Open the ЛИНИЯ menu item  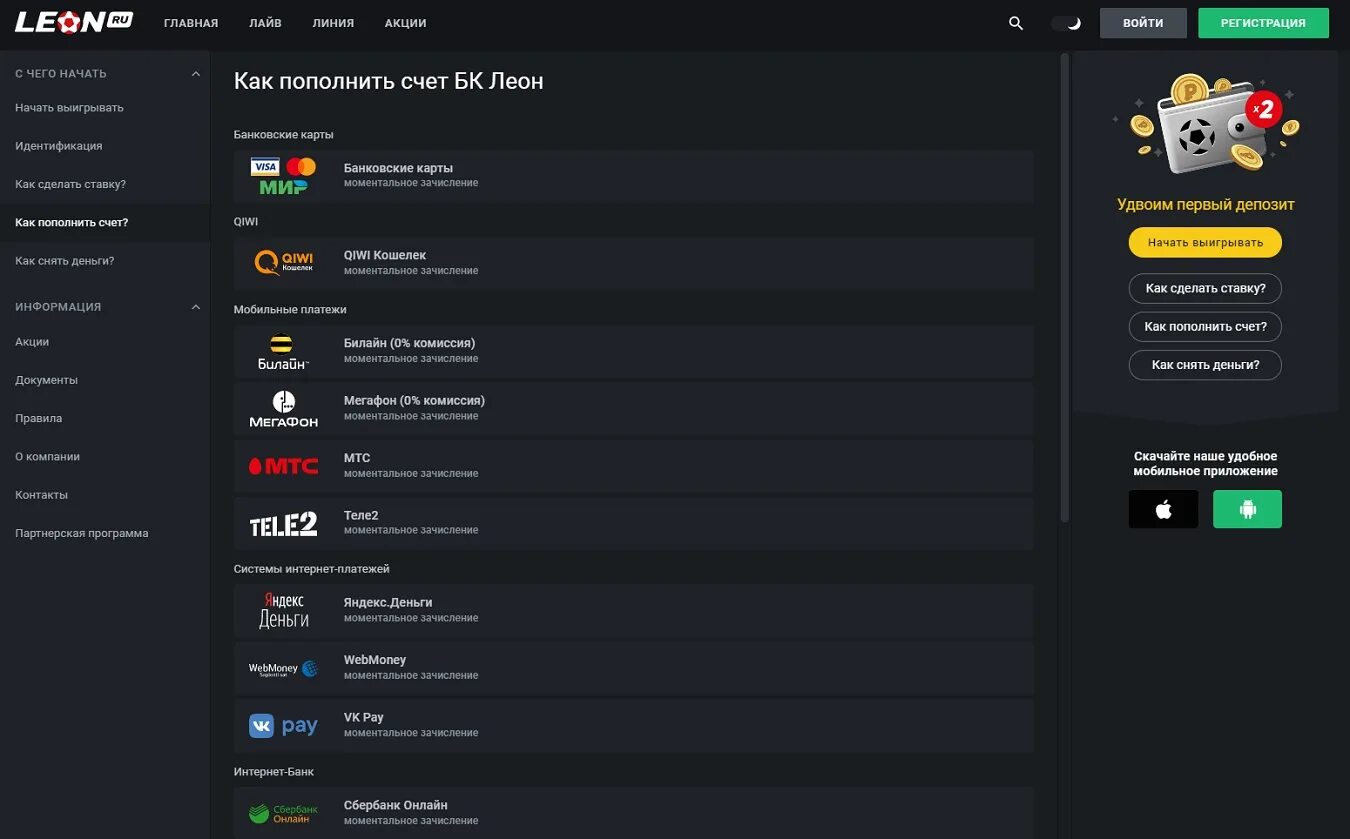pos(333,23)
